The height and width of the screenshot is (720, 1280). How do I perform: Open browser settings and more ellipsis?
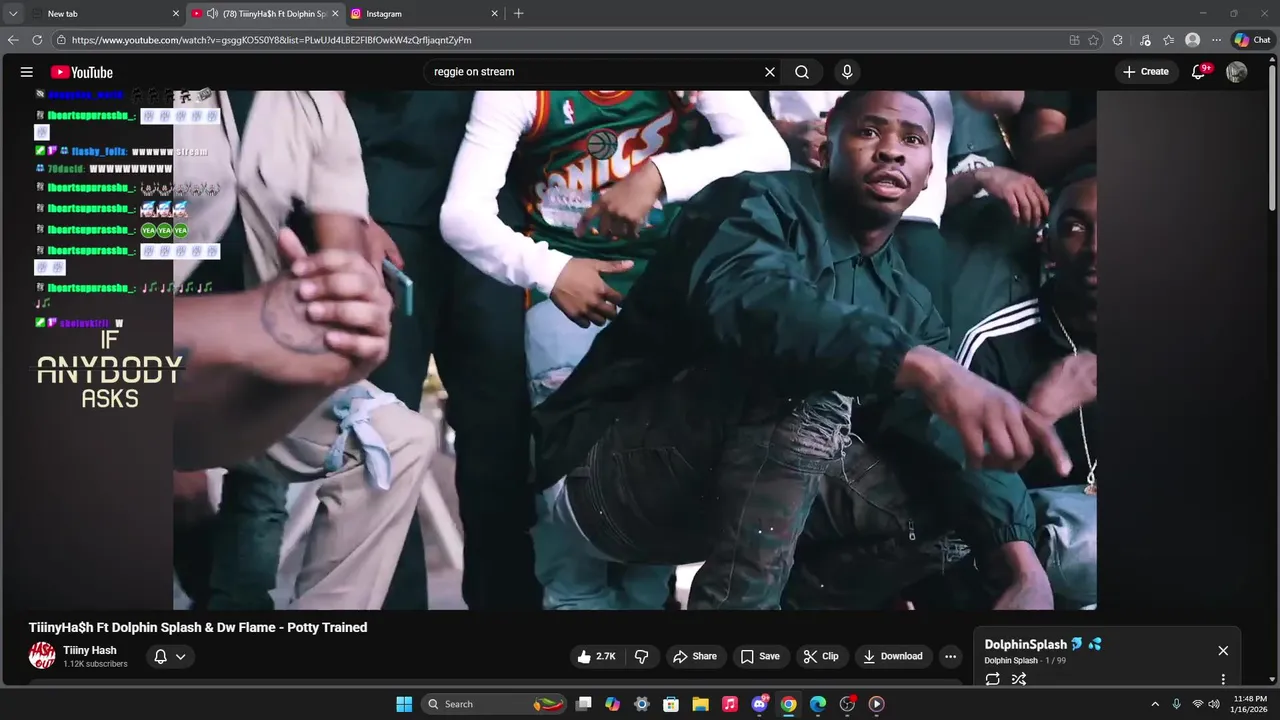click(x=1216, y=40)
